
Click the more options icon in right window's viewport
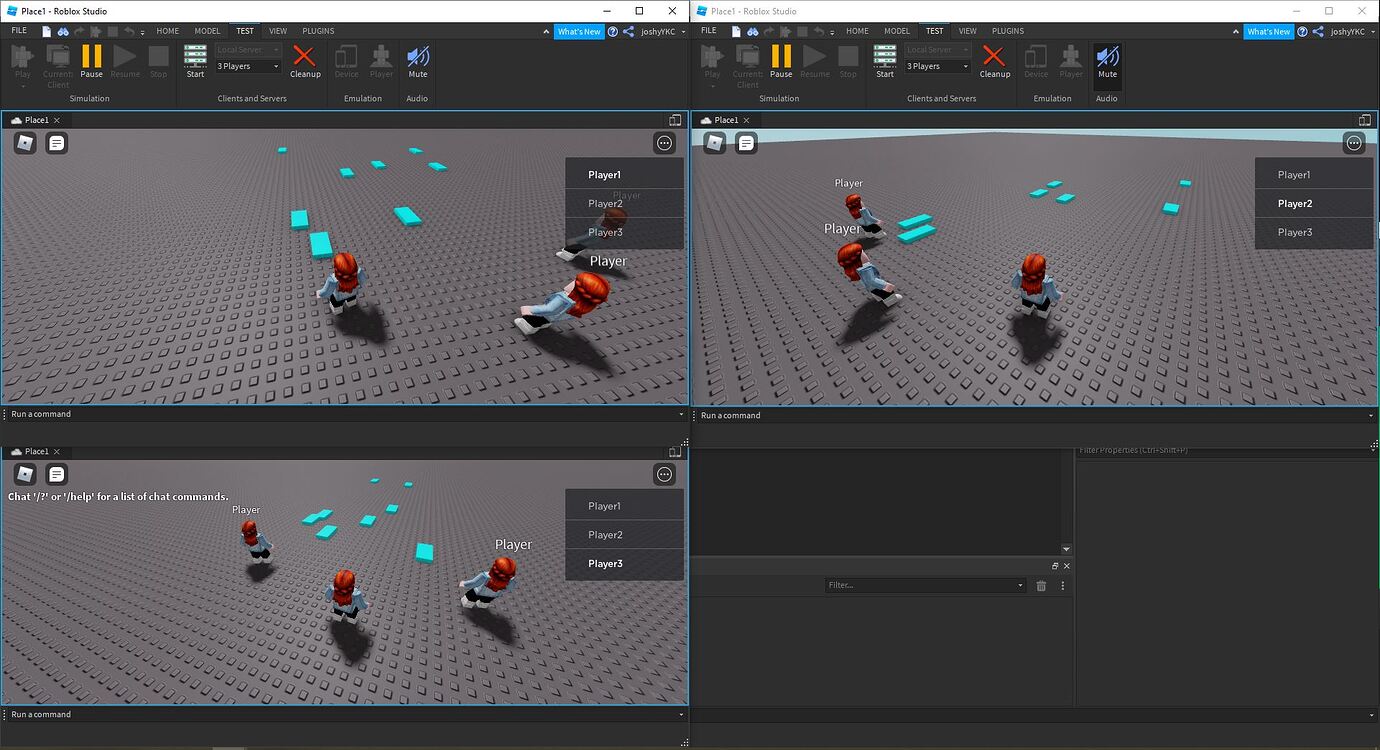pos(1354,143)
